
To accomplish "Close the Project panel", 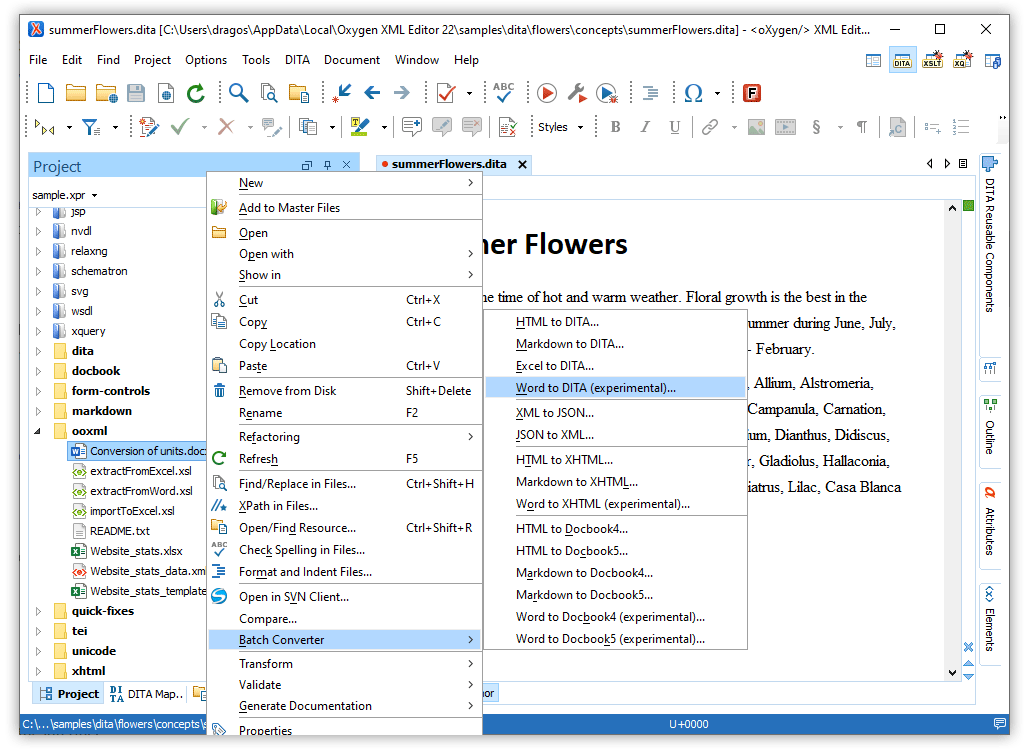I will pyautogui.click(x=347, y=165).
